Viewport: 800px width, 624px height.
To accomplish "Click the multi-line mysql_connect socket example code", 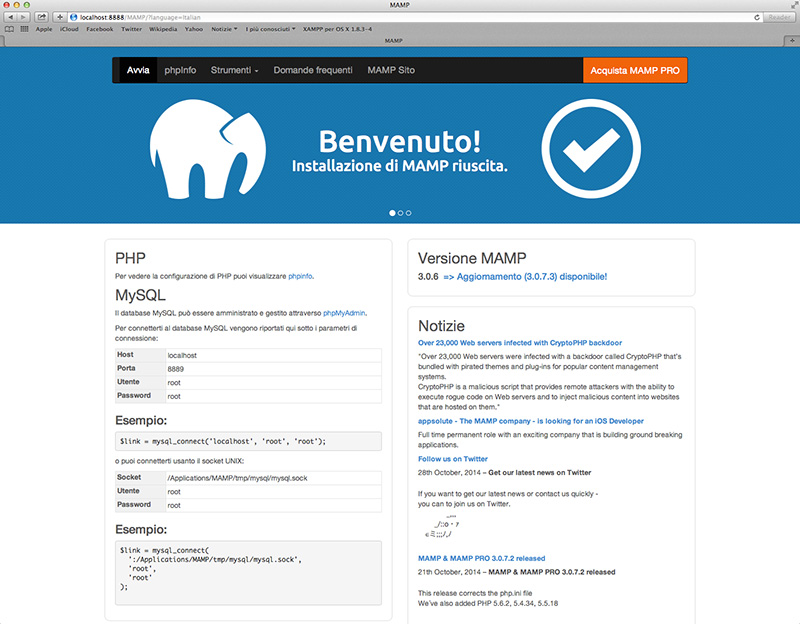I will pyautogui.click(x=248, y=573).
